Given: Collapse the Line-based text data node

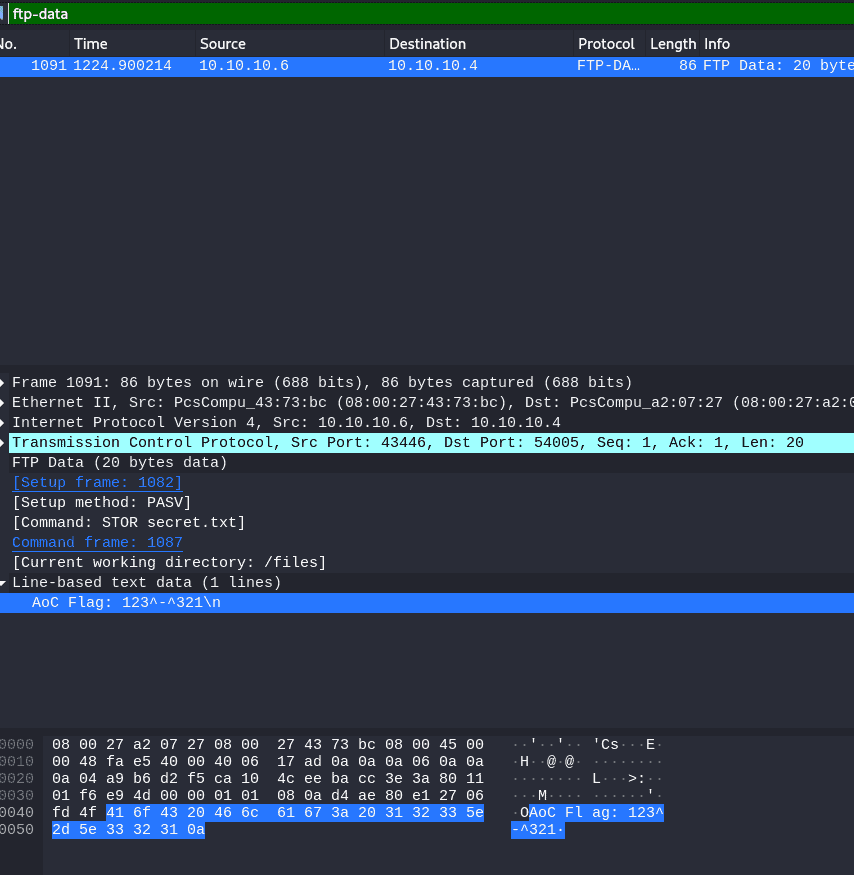Looking at the screenshot, I should [x=3, y=583].
